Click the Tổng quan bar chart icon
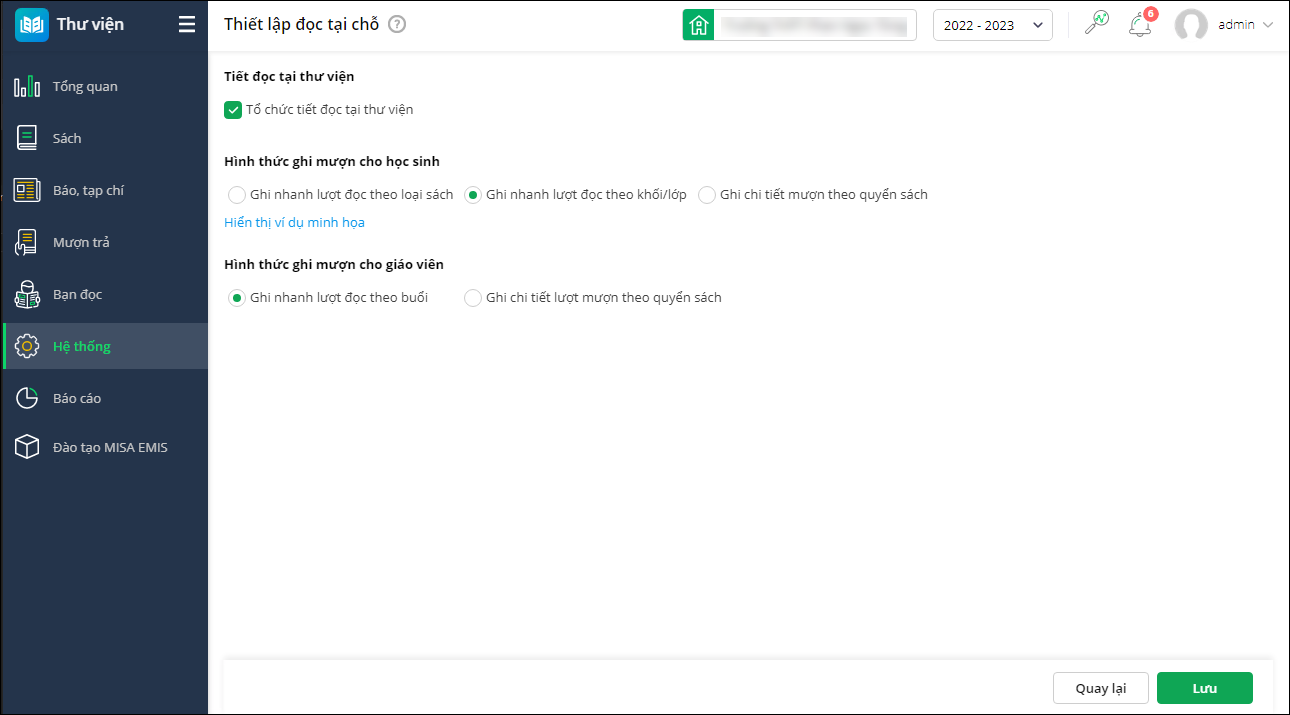The width and height of the screenshot is (1290, 715). coord(27,86)
